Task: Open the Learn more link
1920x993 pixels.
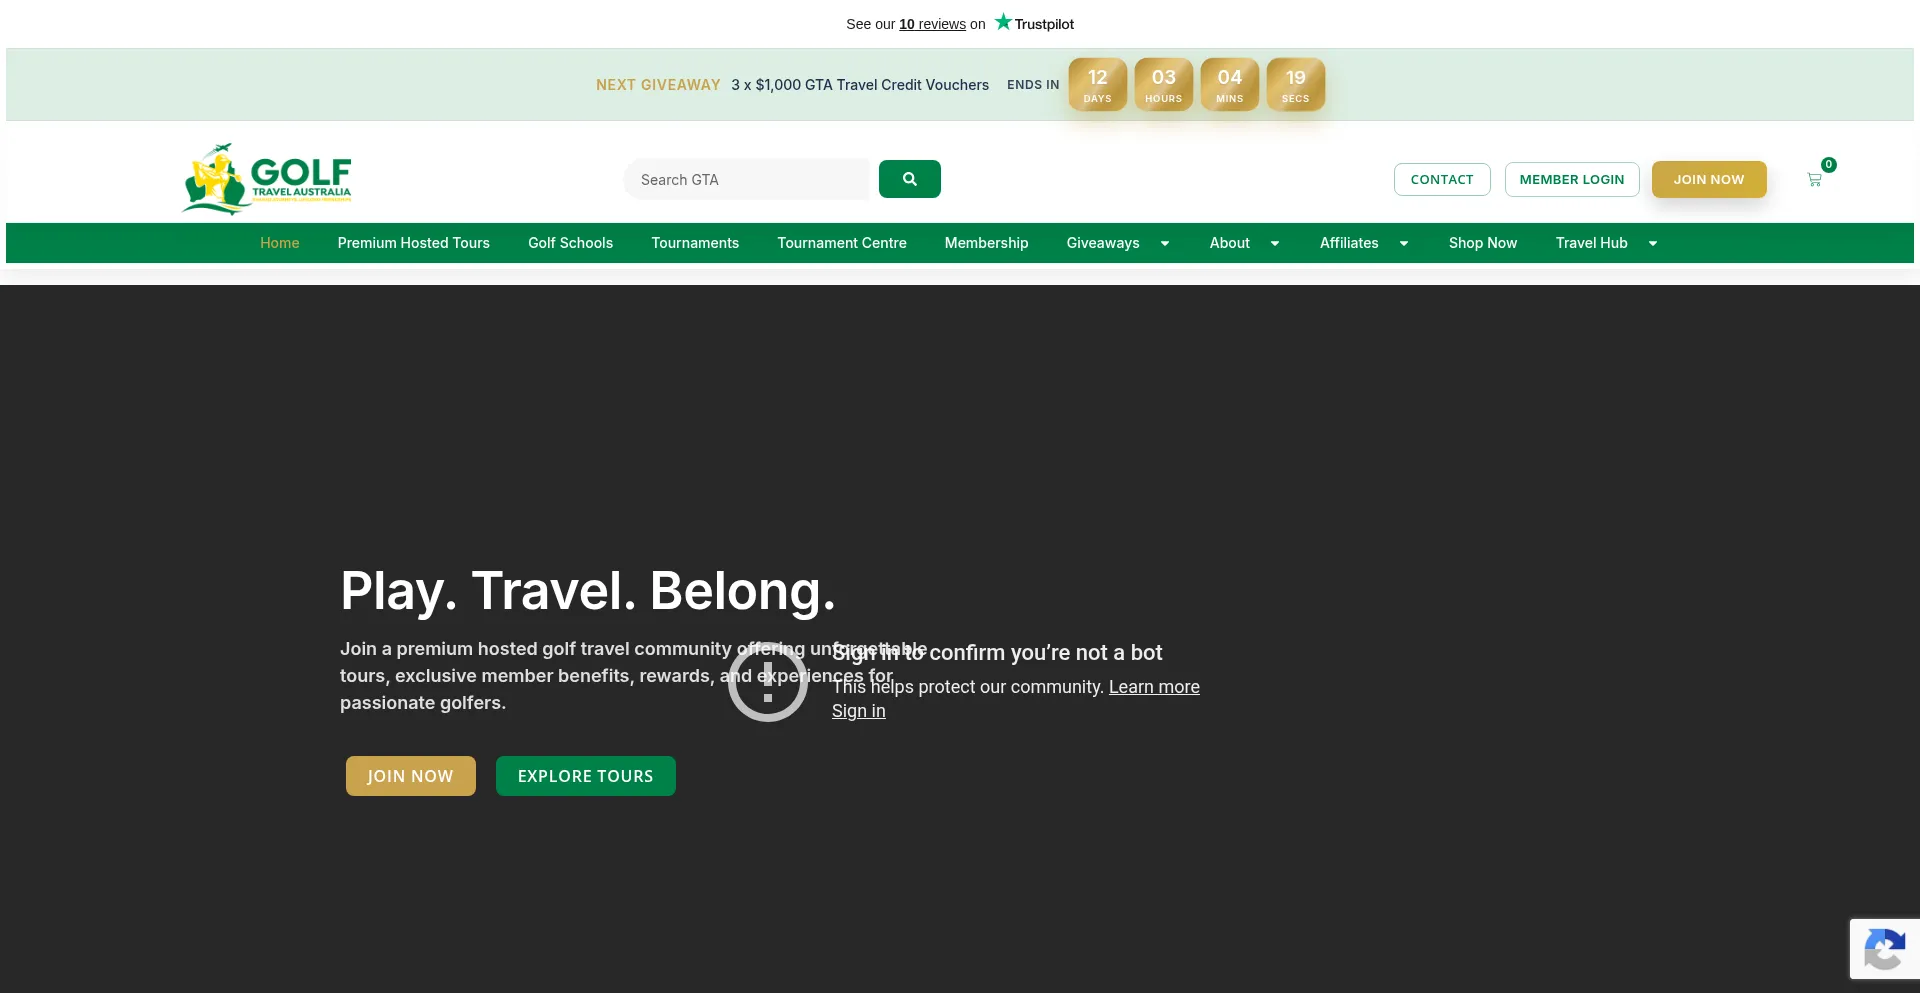Action: coord(1154,687)
